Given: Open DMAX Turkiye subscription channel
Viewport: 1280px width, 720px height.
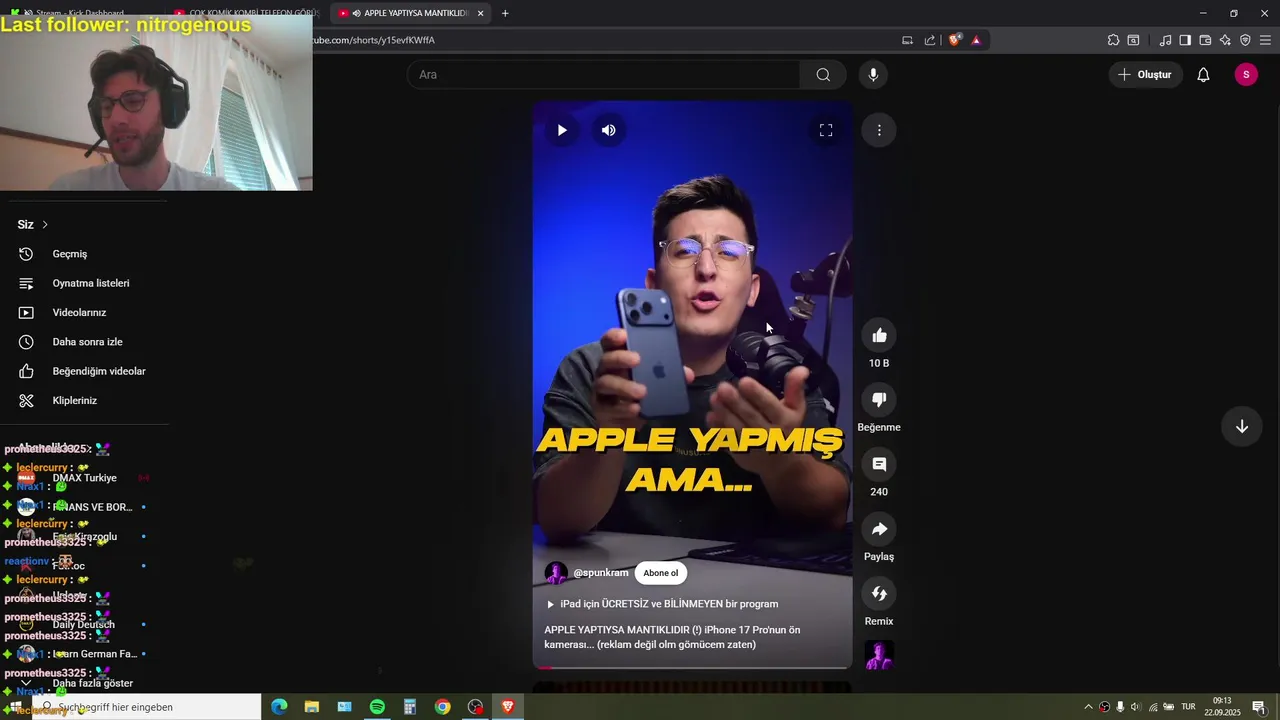Looking at the screenshot, I should [85, 478].
